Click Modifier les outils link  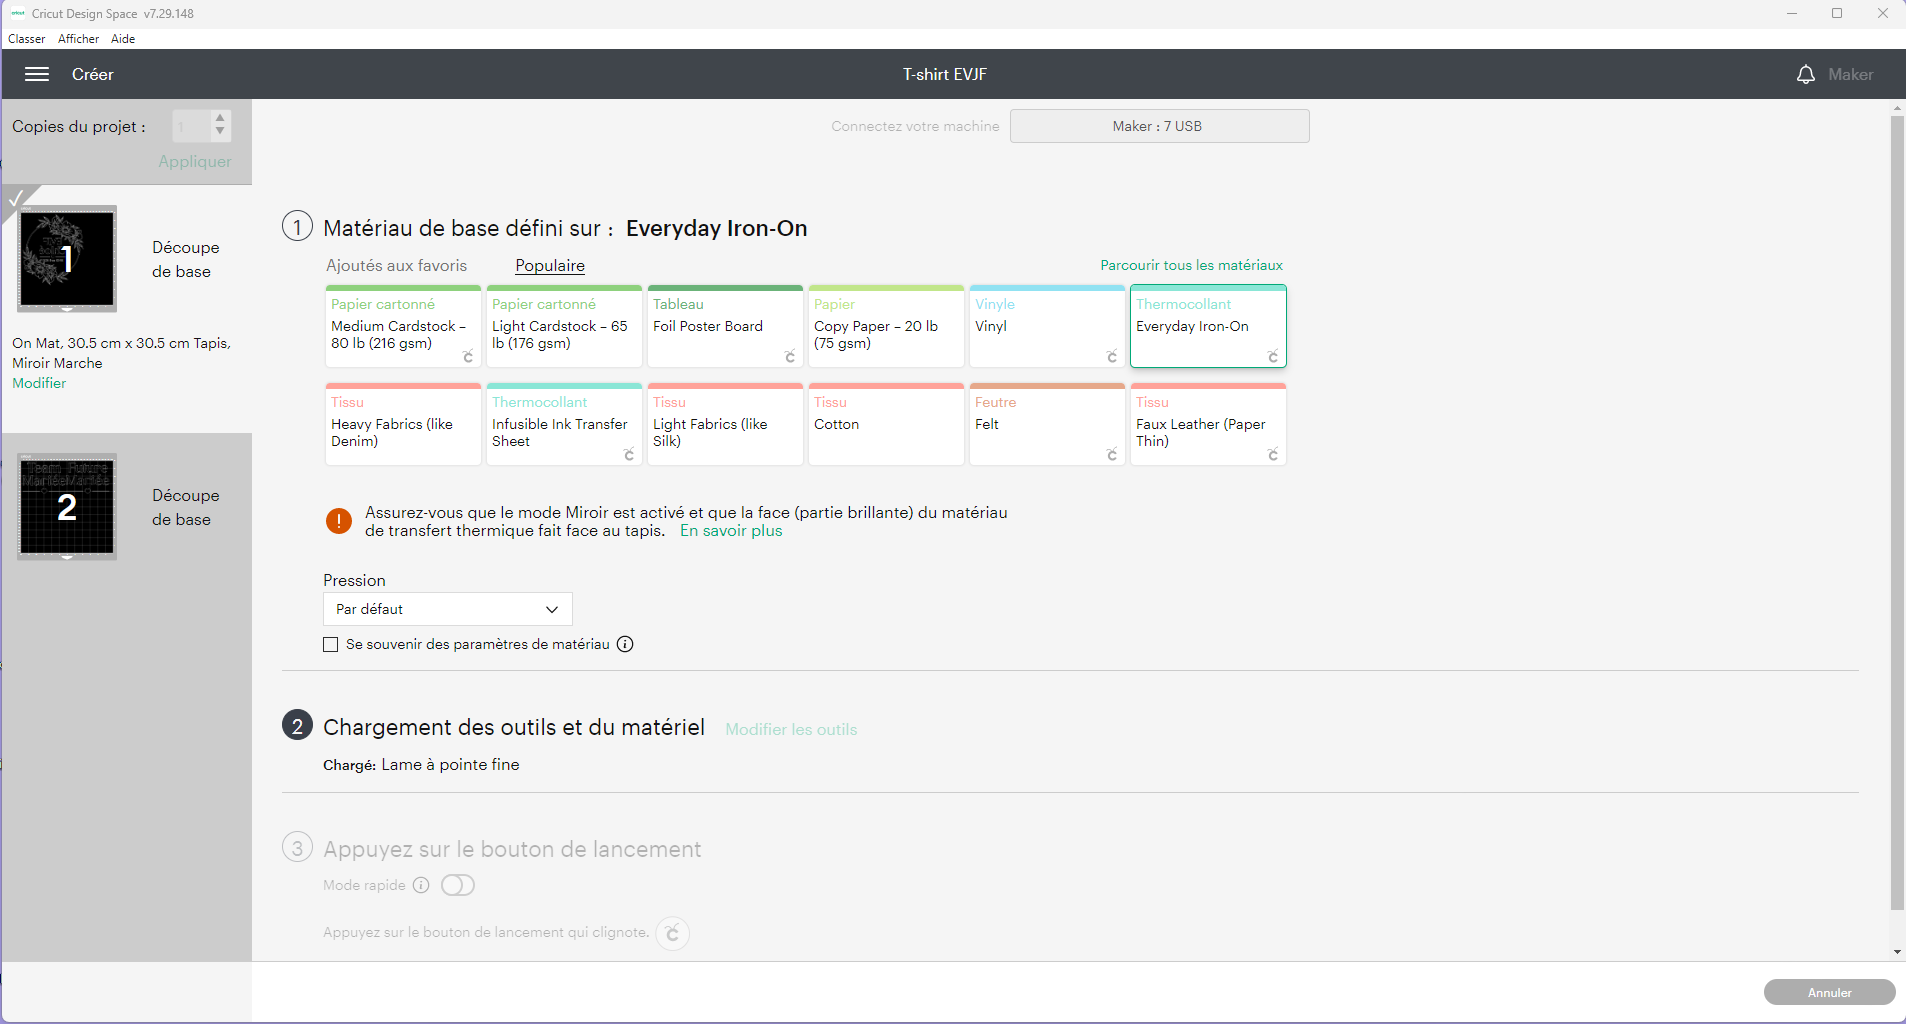[791, 730]
